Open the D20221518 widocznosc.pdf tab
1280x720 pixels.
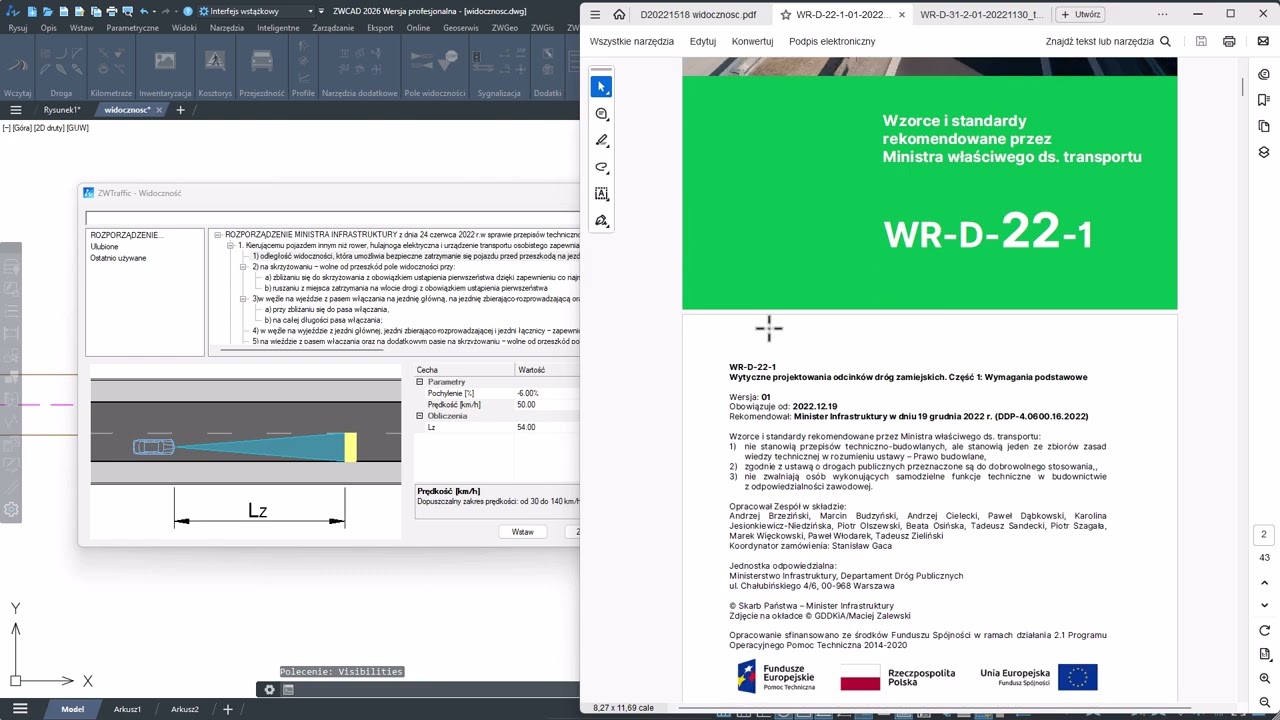[x=698, y=15]
